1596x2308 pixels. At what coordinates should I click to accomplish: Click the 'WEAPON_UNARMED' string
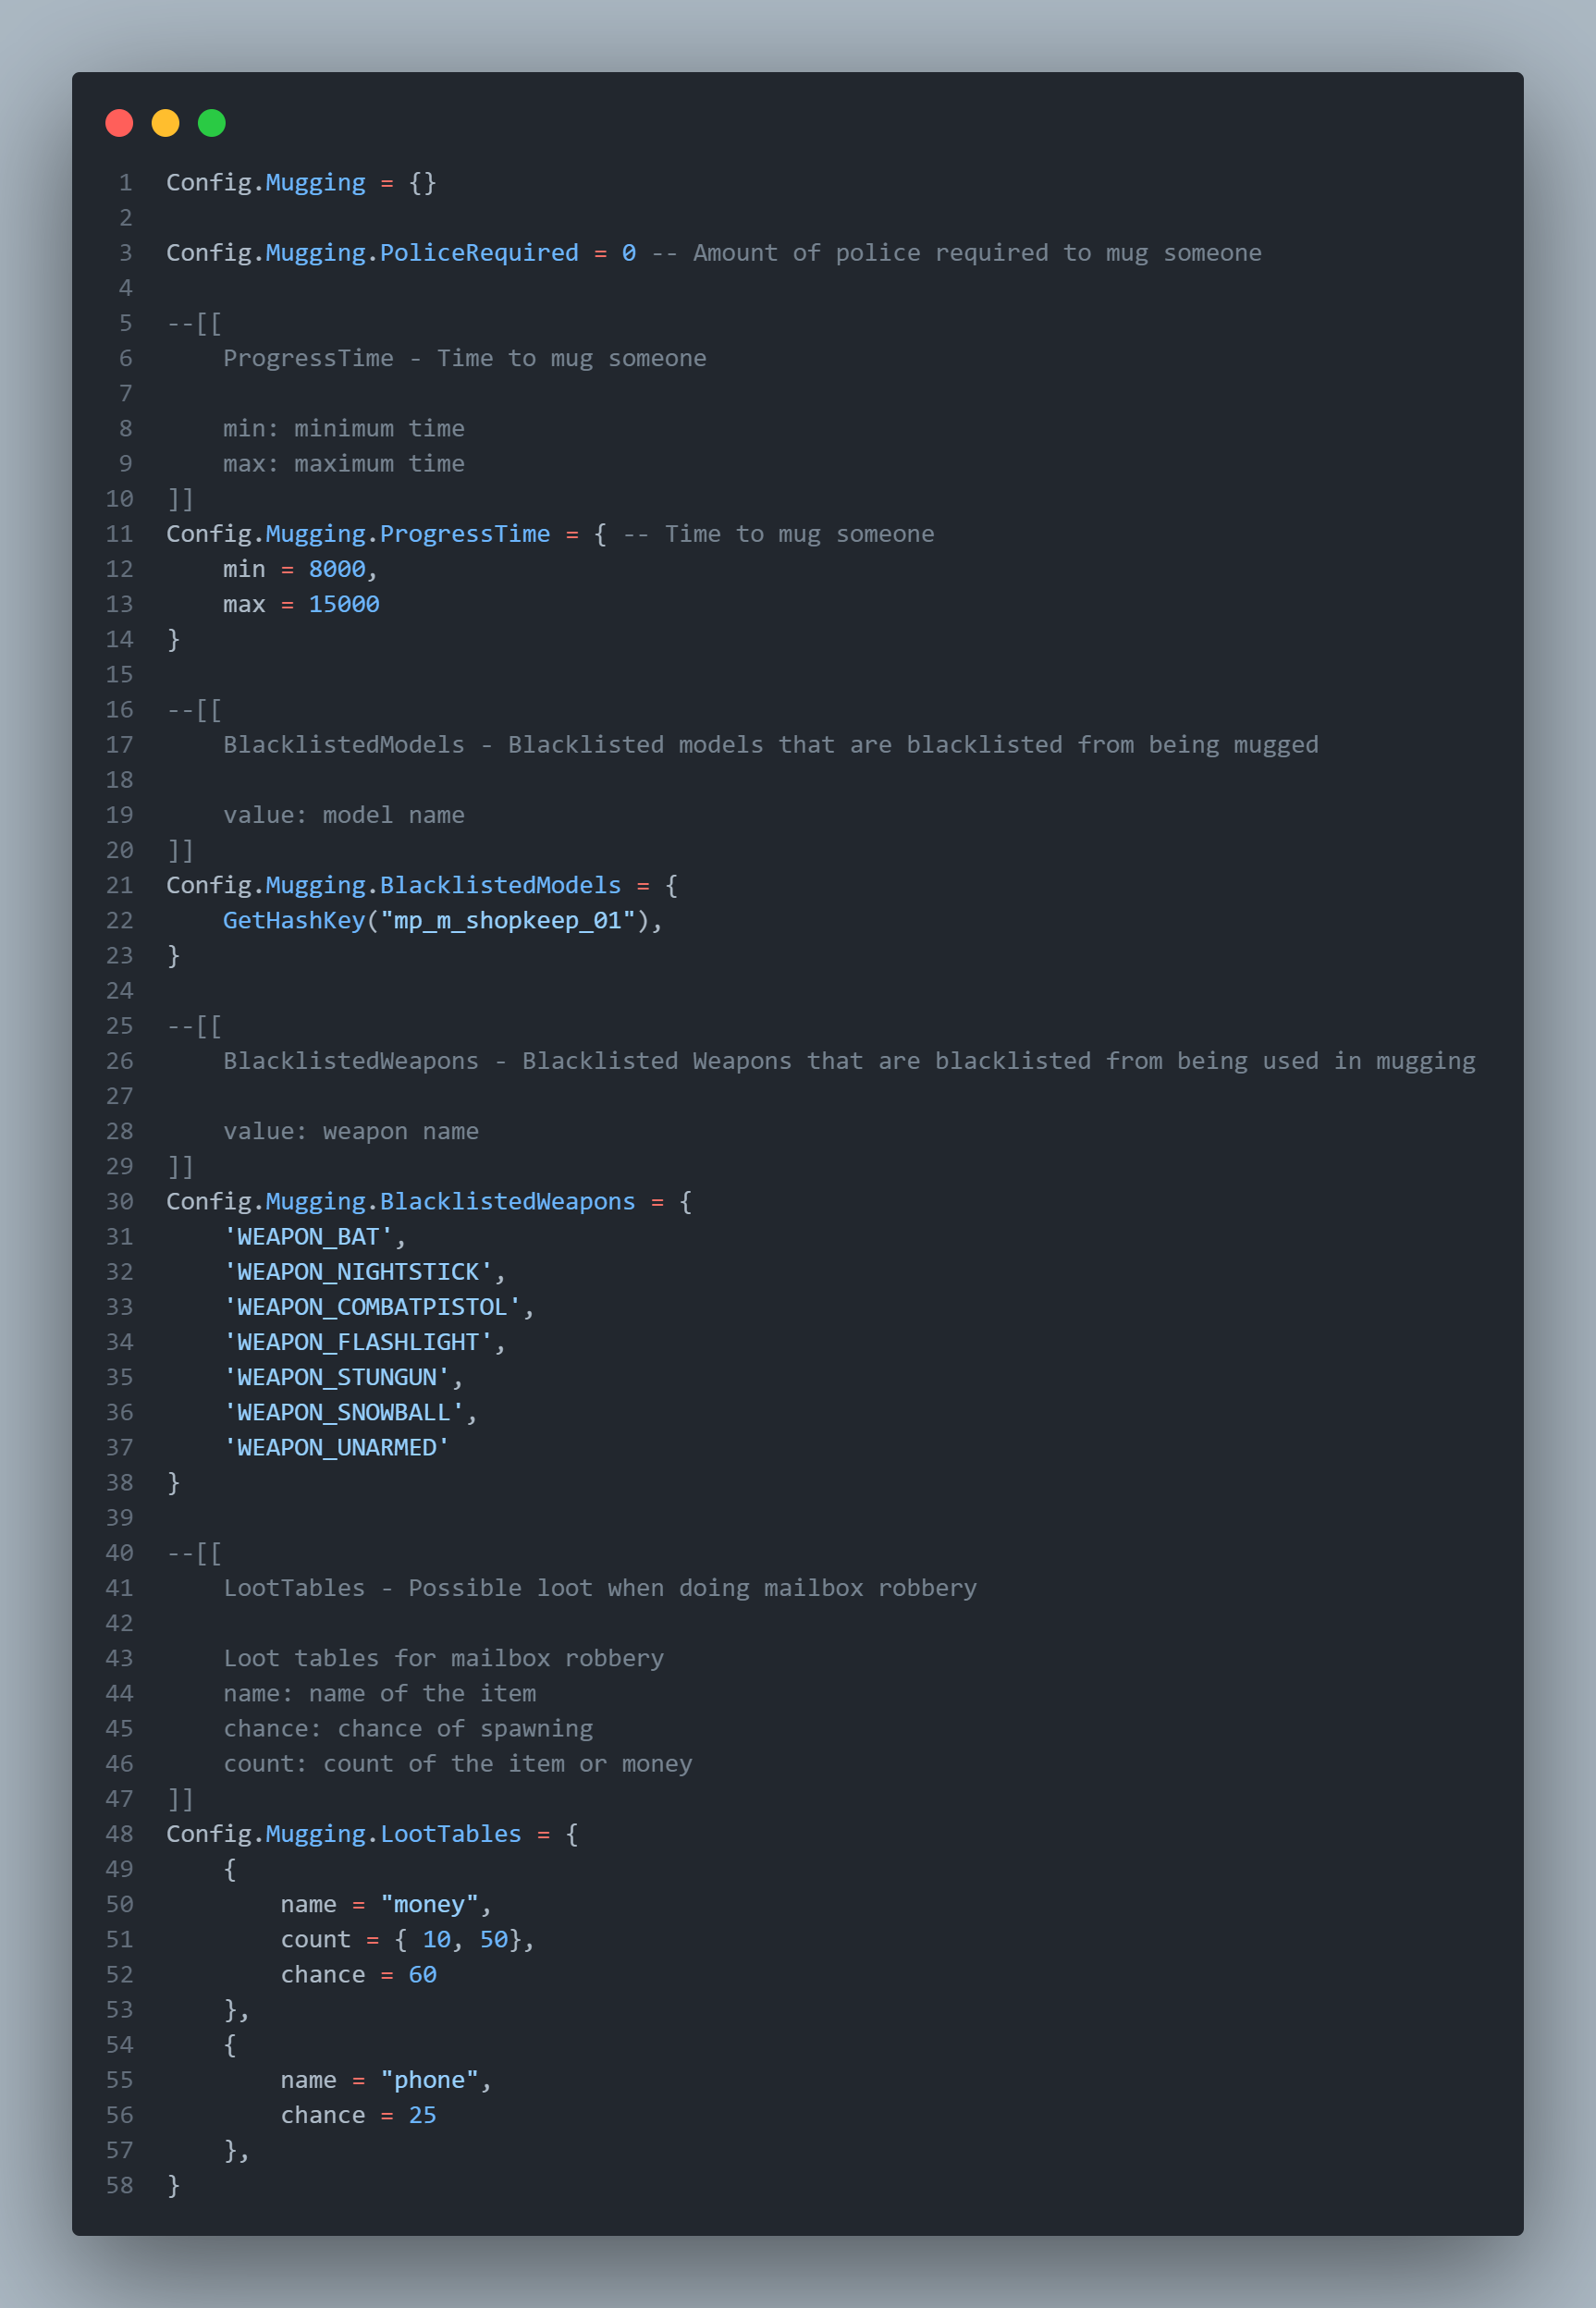337,1447
